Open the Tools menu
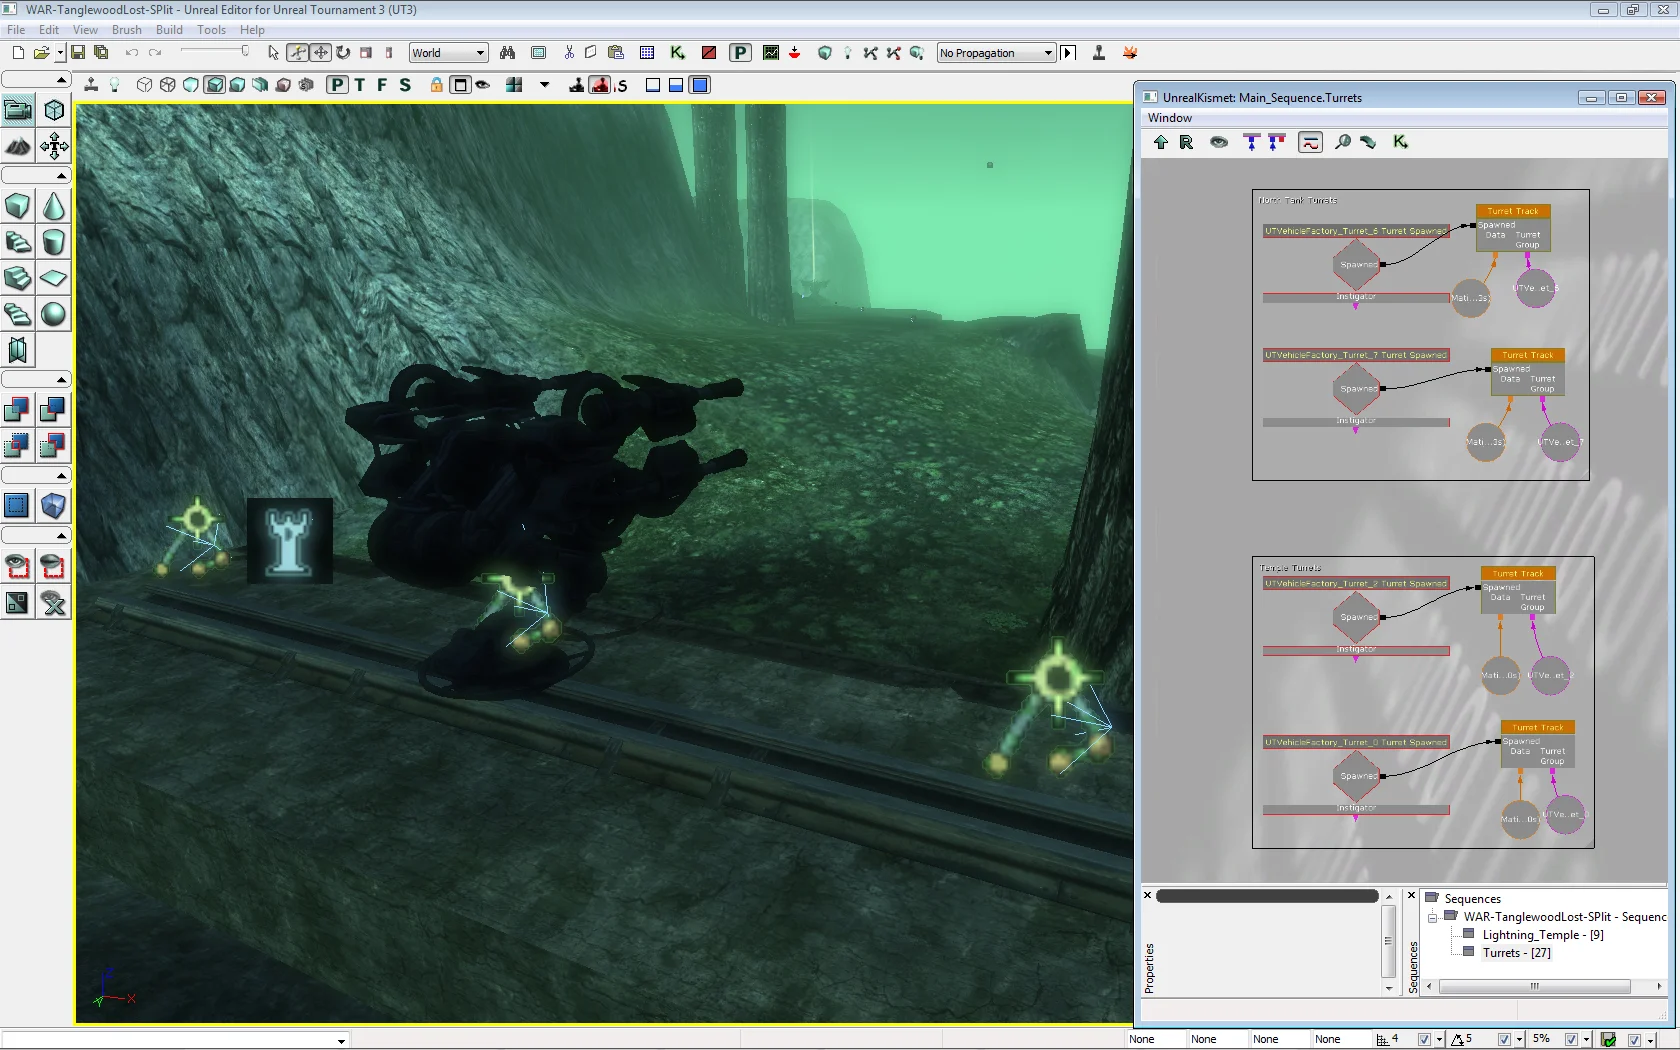This screenshot has height=1050, width=1680. 211,30
